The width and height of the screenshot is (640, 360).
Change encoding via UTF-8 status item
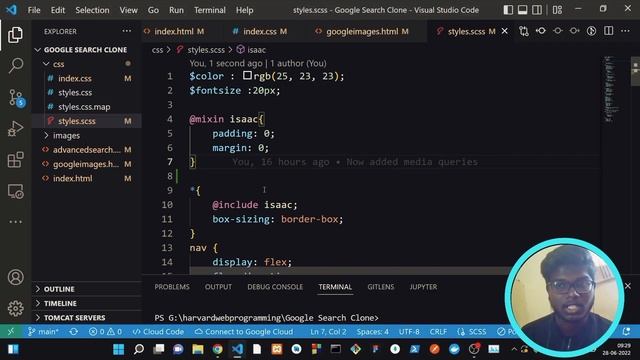409,331
